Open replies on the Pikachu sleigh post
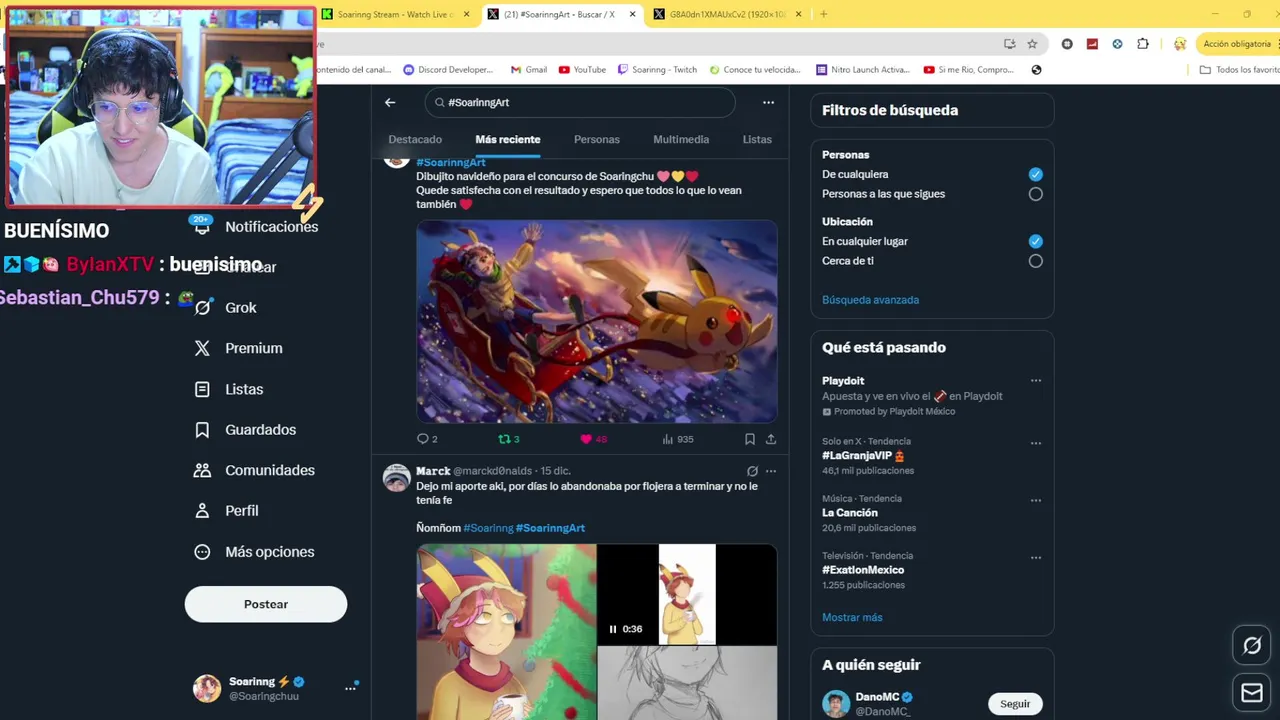Viewport: 1280px width, 720px height. [x=427, y=439]
